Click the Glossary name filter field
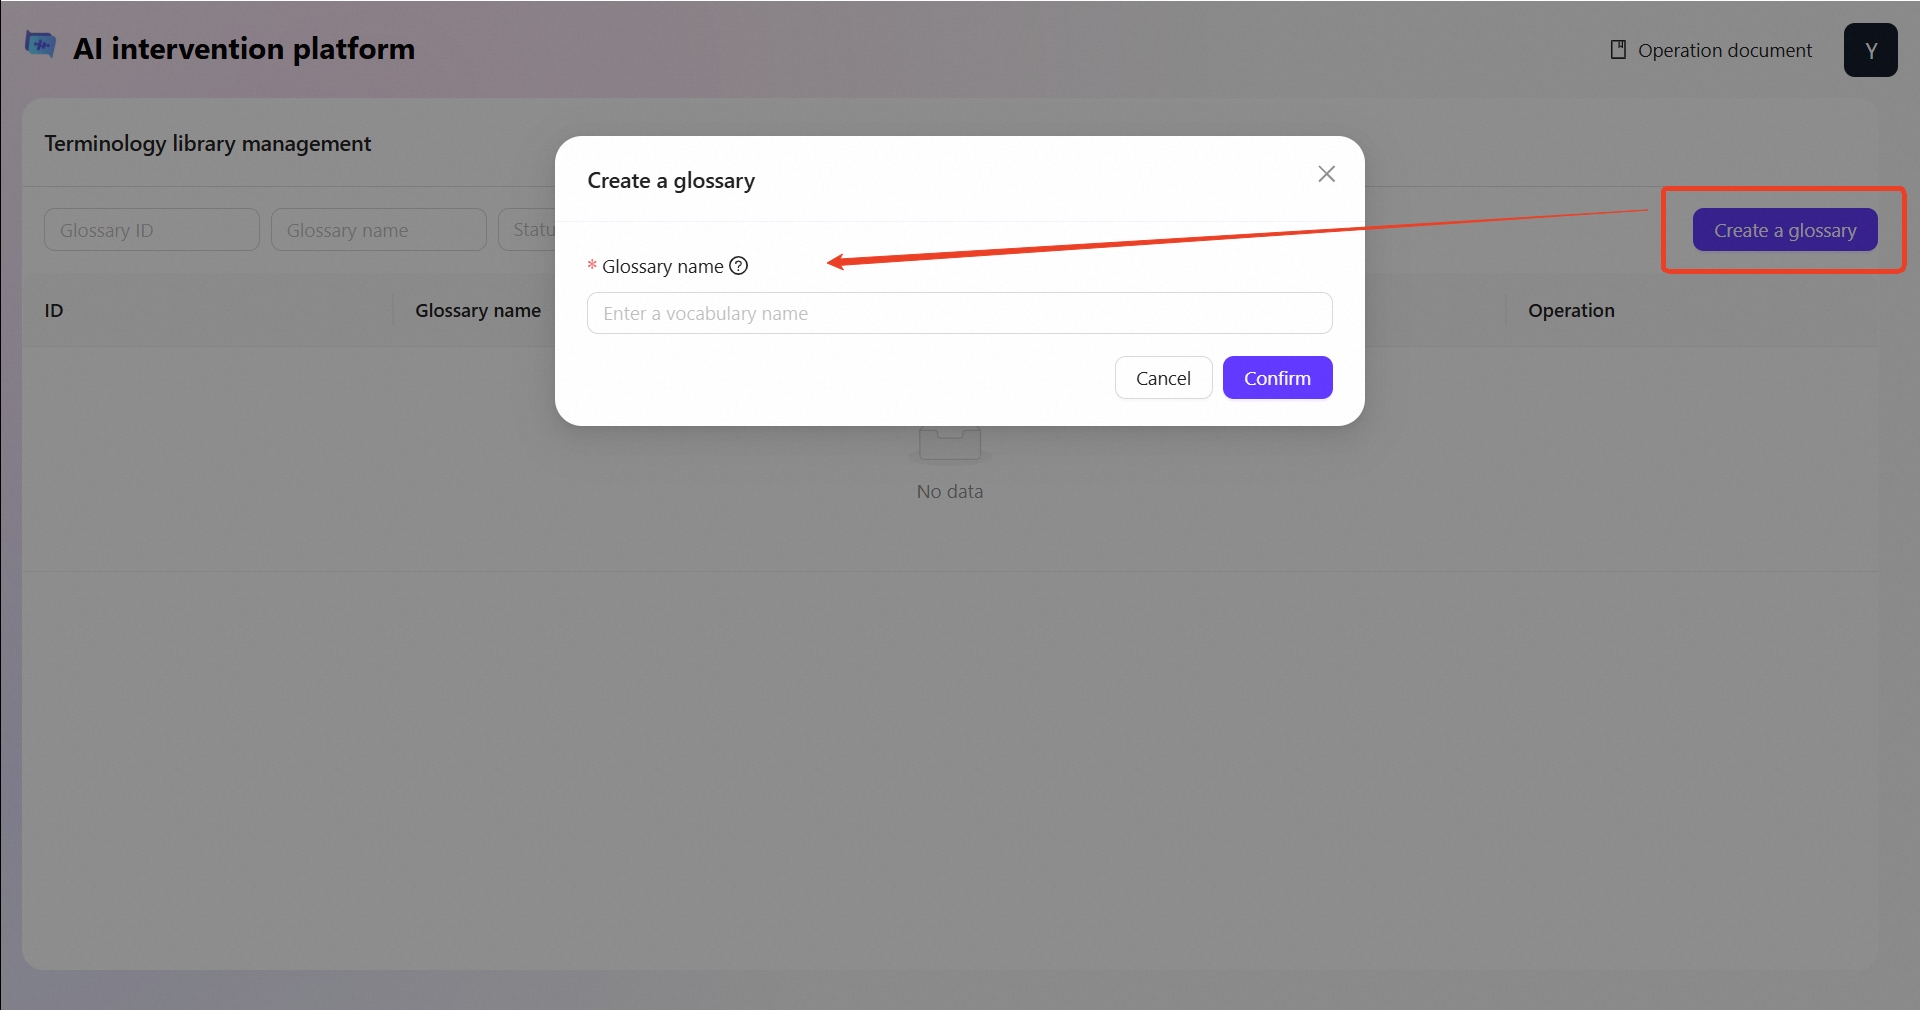Image resolution: width=1920 pixels, height=1010 pixels. click(x=378, y=230)
